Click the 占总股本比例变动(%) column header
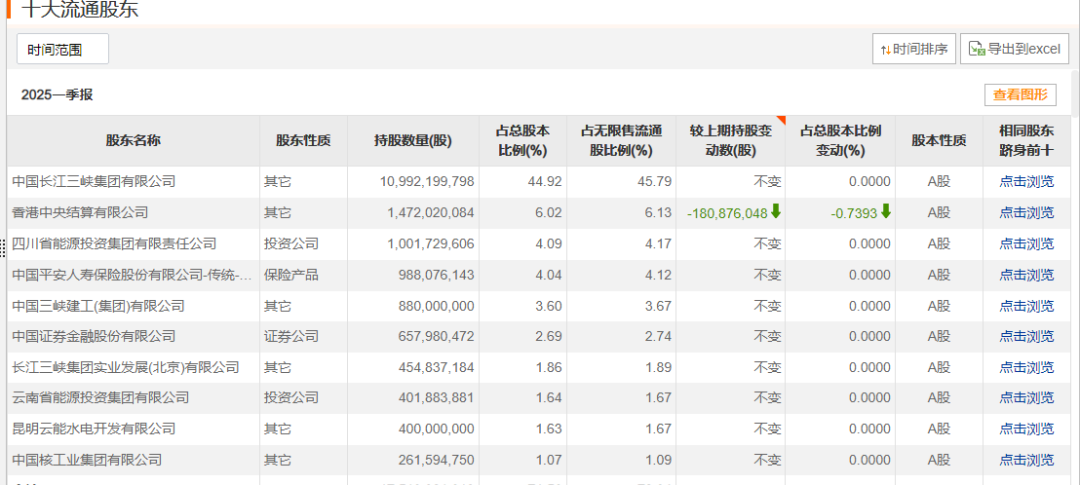The height and width of the screenshot is (485, 1080). [840, 141]
